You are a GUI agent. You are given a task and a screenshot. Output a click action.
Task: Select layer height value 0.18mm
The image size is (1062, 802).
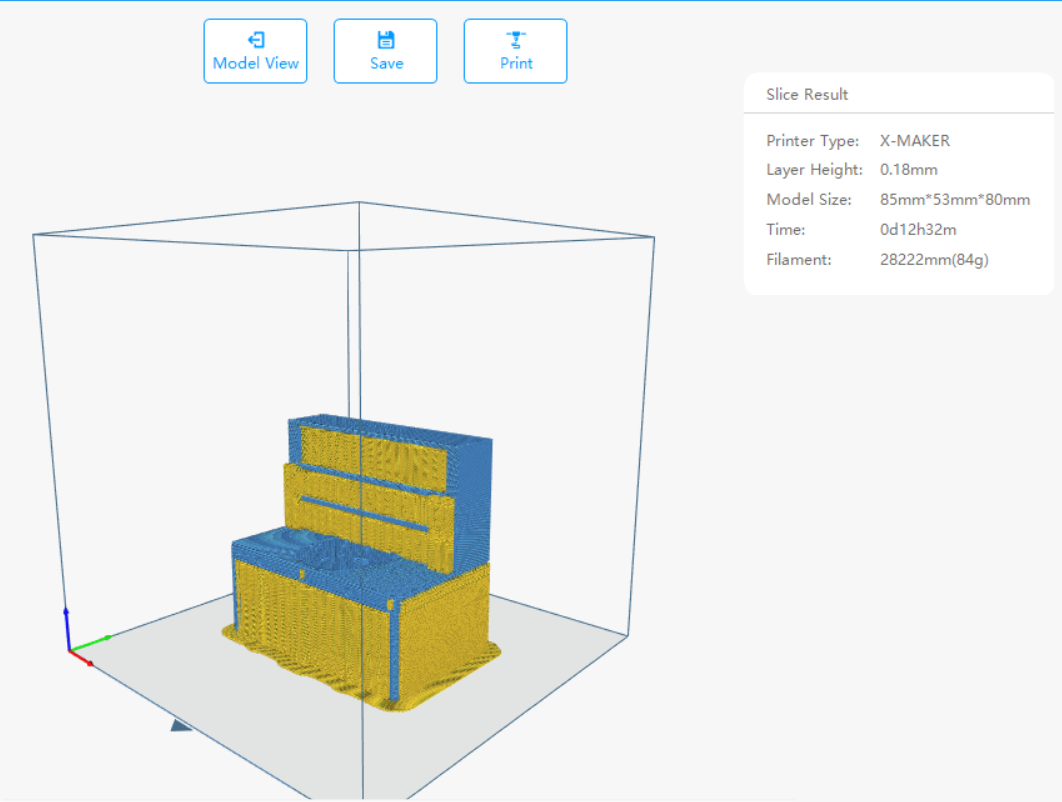point(908,170)
